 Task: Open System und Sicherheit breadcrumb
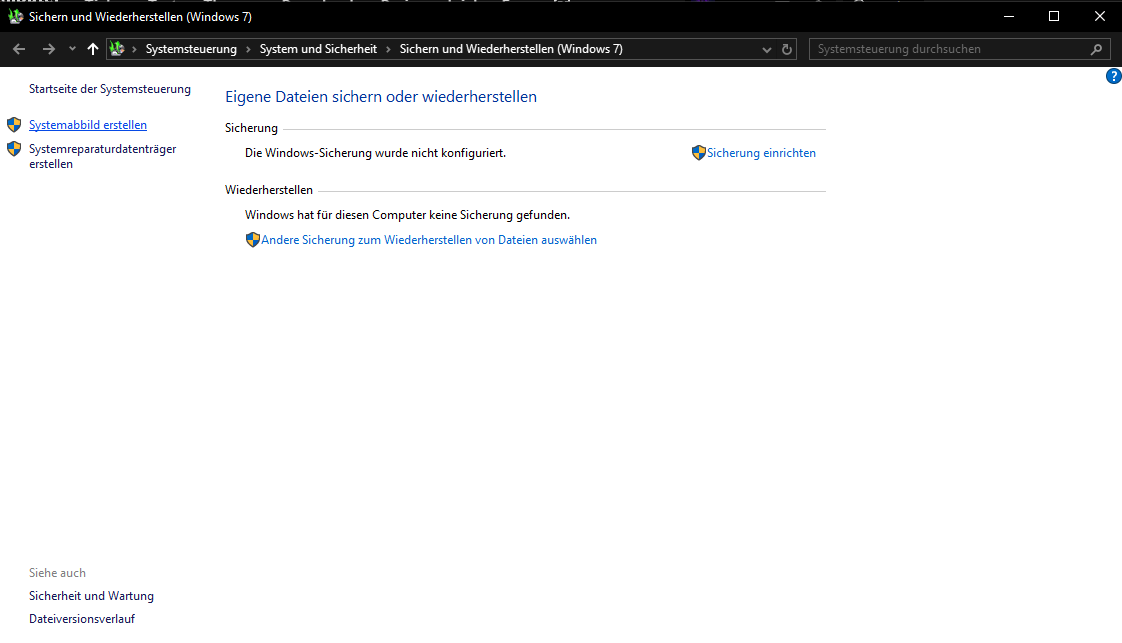click(x=318, y=49)
